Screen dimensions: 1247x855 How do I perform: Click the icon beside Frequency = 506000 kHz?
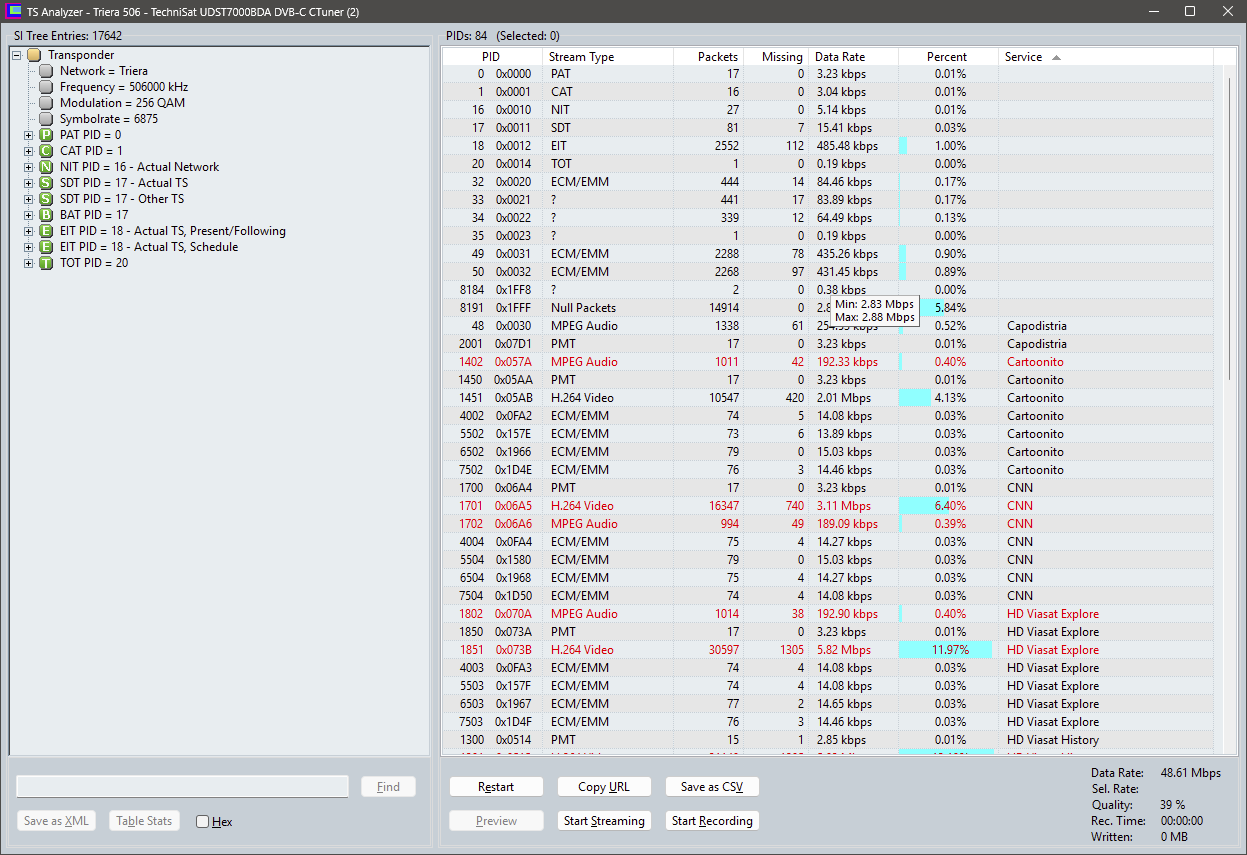46,87
